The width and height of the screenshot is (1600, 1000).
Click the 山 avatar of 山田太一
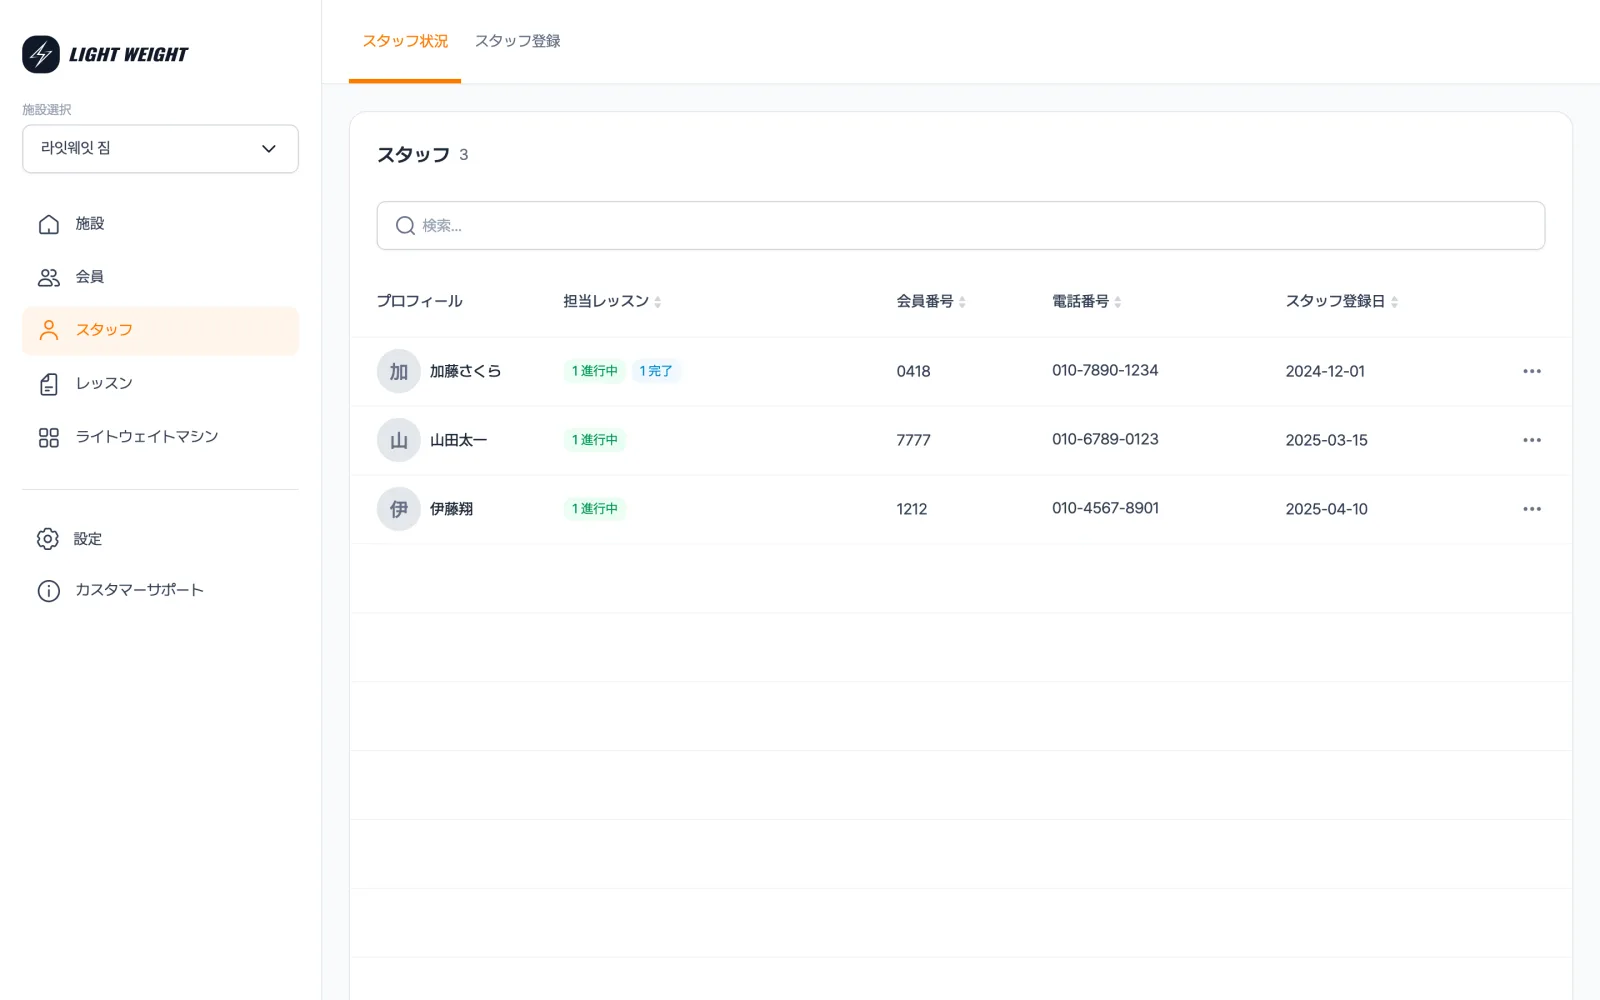398,440
